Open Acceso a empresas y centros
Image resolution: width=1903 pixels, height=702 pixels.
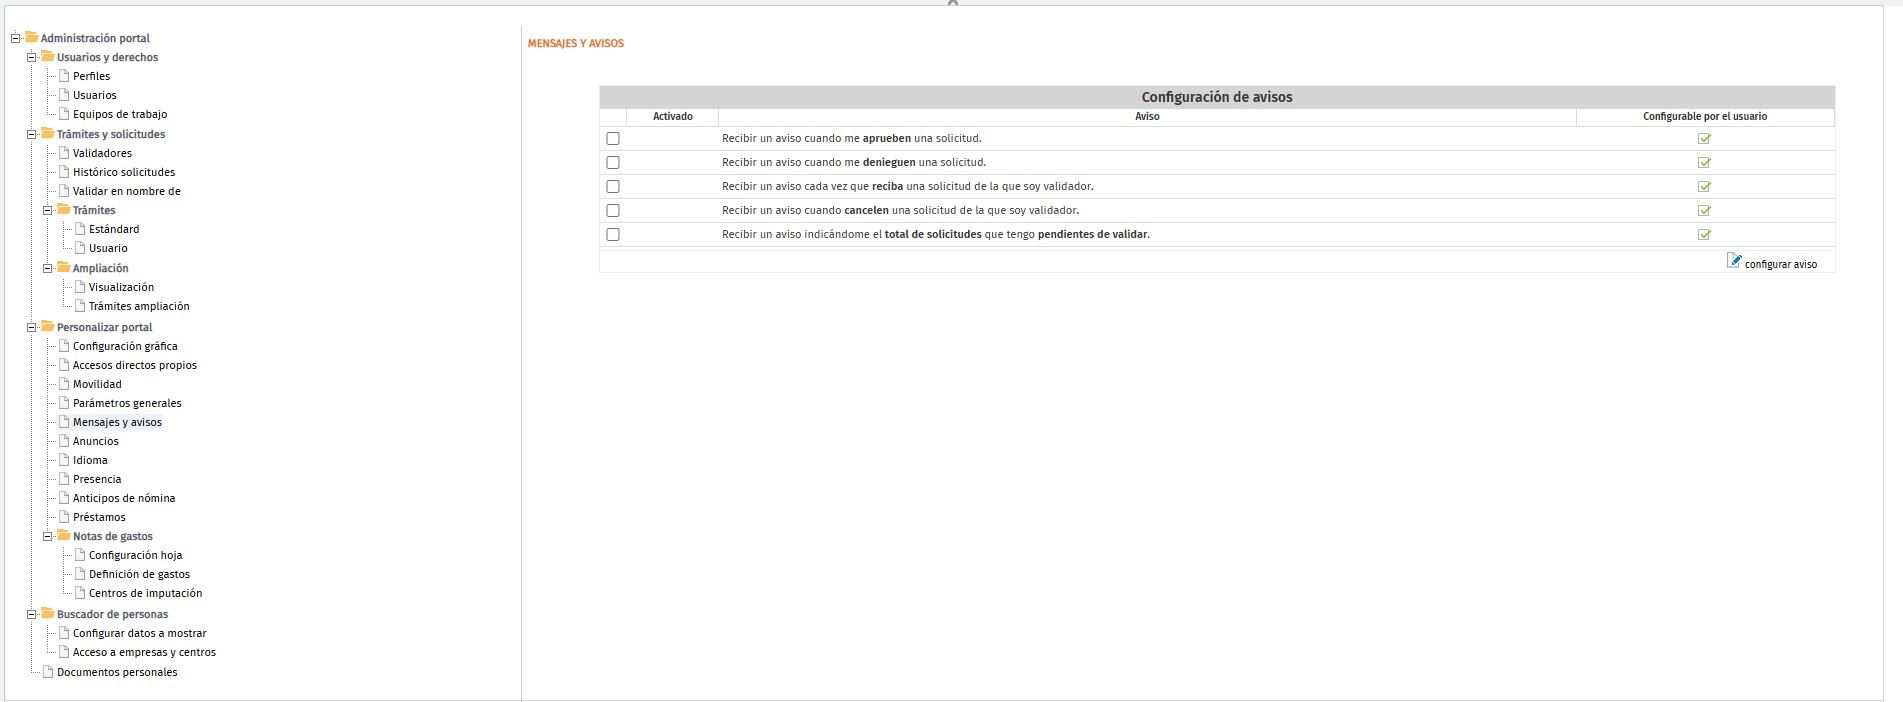tap(144, 653)
